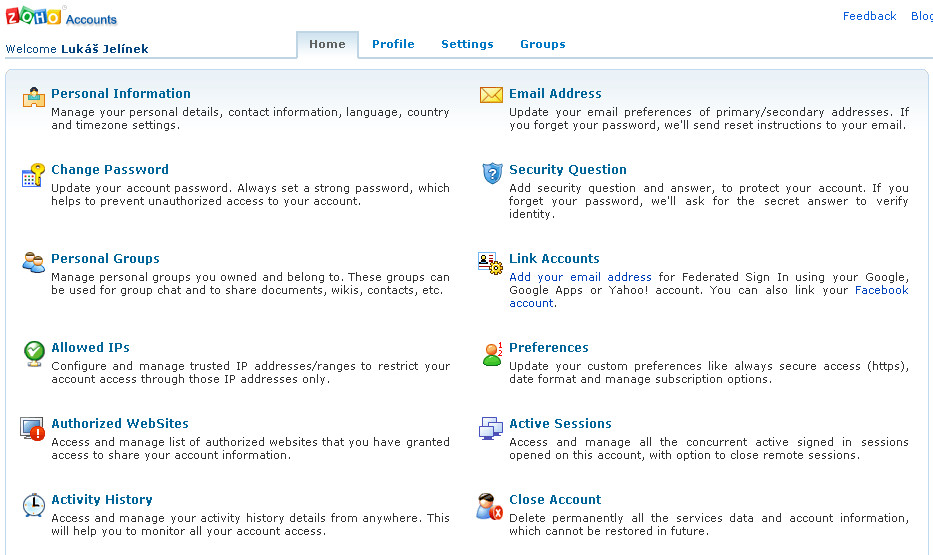The width and height of the screenshot is (933, 555).
Task: Click the Zoho Accounts logo
Action: (61, 17)
